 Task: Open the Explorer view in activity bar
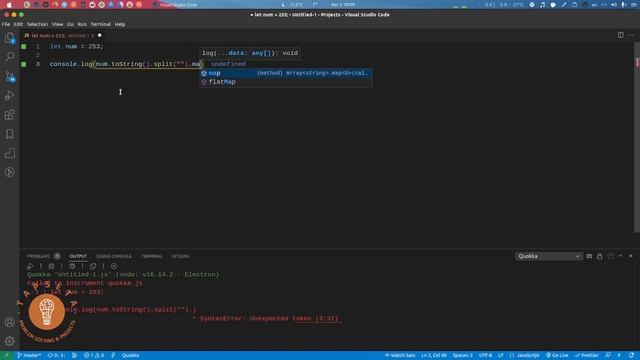tap(9, 38)
